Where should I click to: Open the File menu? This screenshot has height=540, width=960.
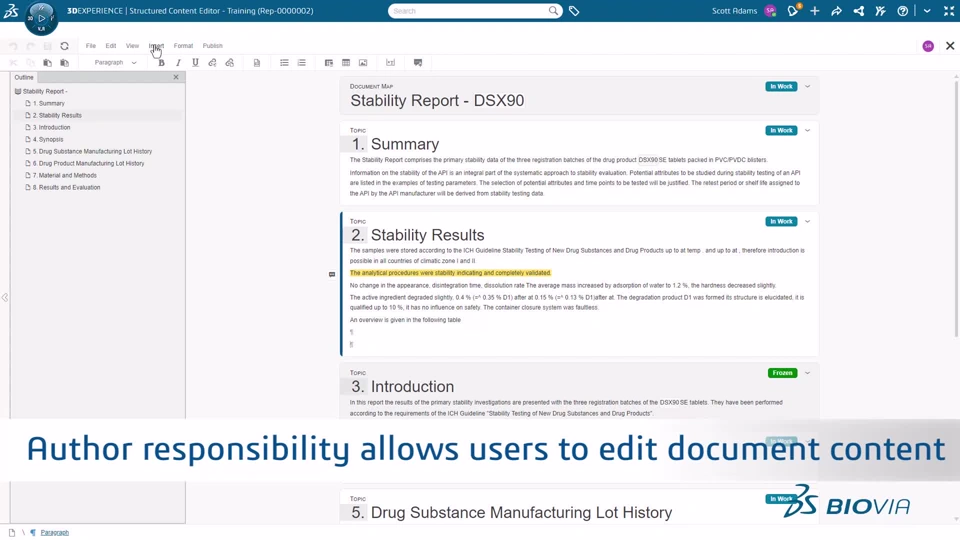coord(91,46)
